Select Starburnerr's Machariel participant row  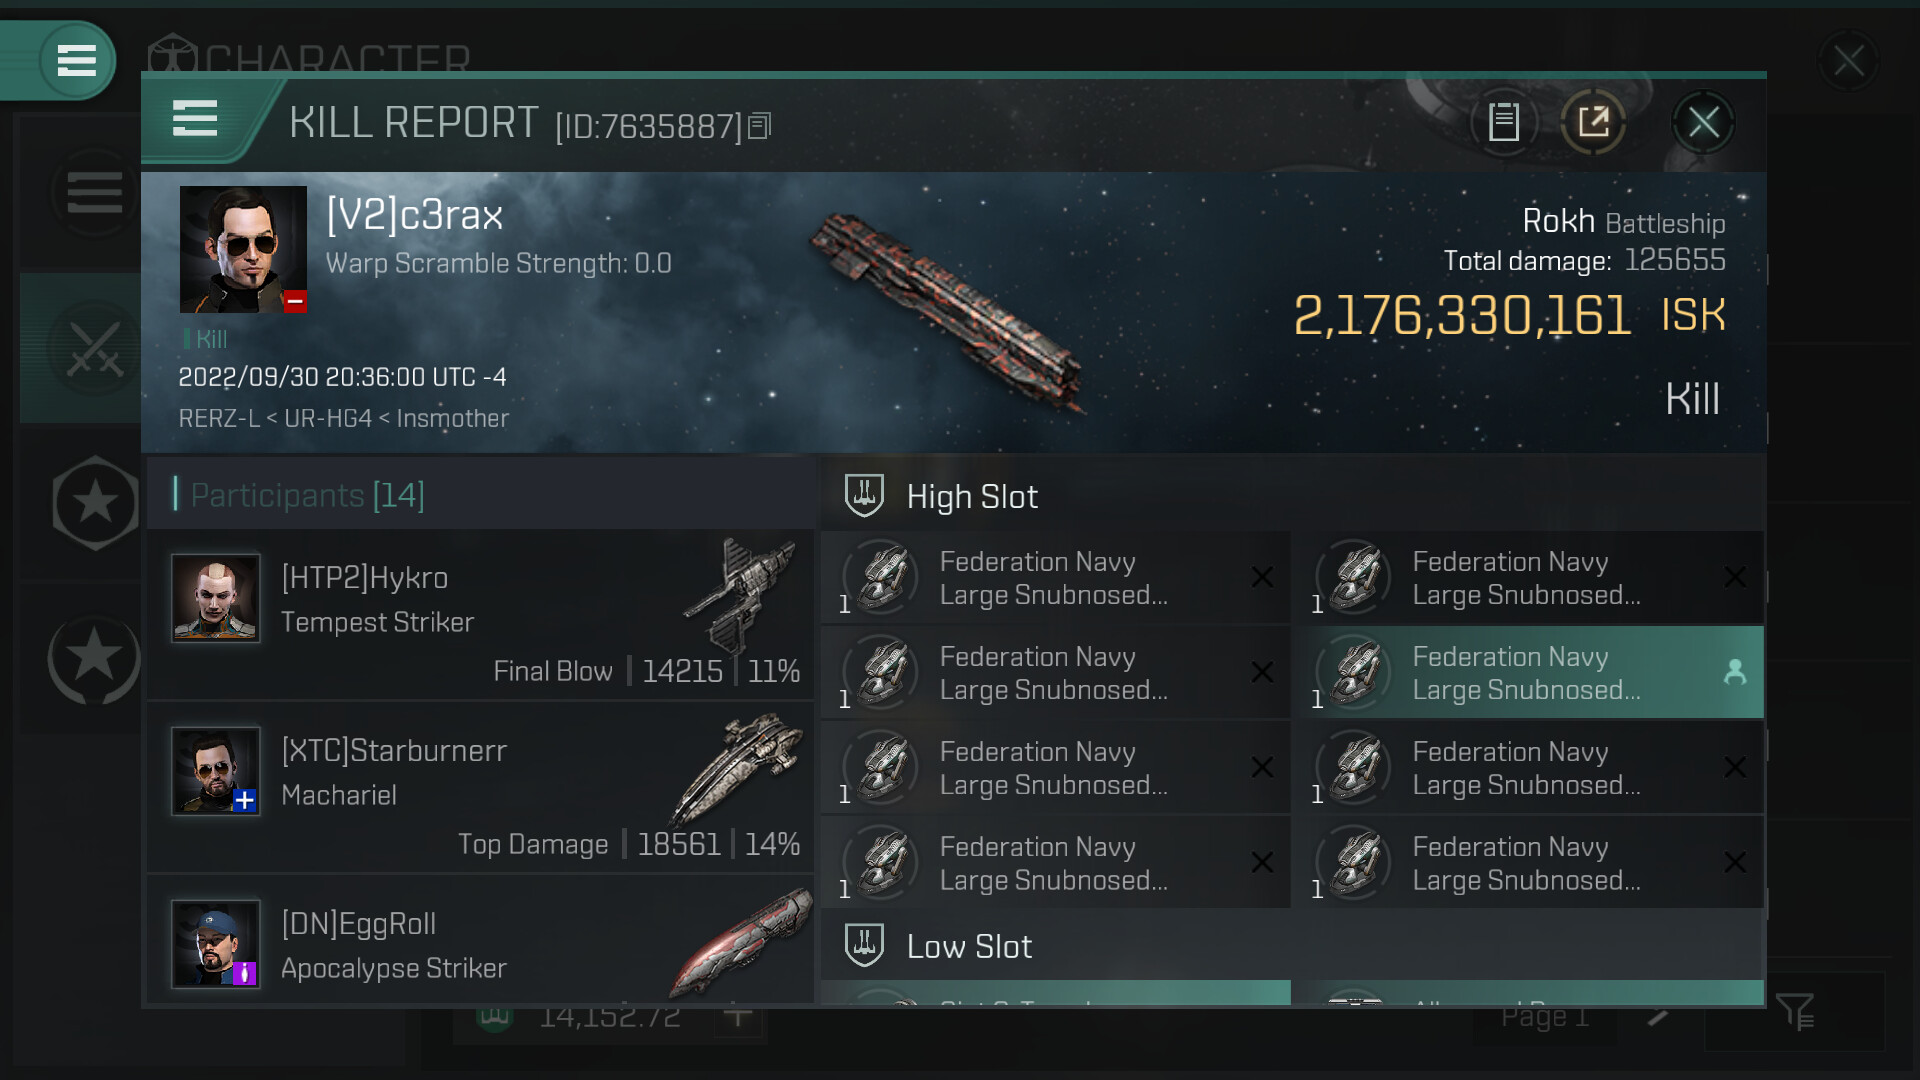[x=480, y=787]
